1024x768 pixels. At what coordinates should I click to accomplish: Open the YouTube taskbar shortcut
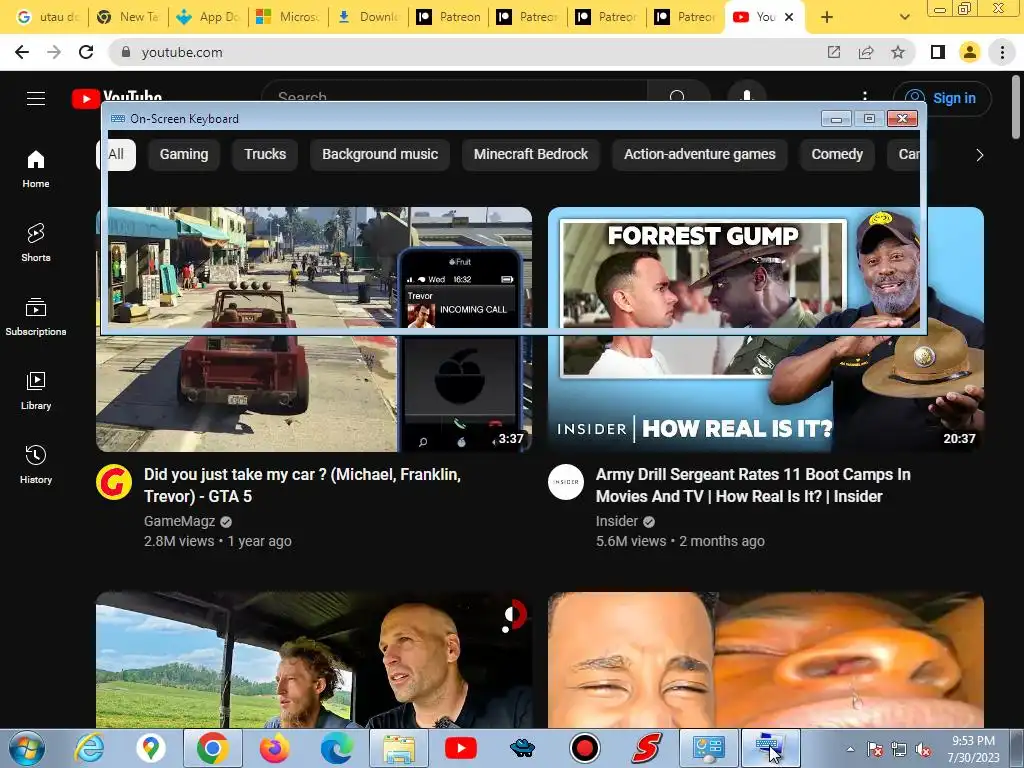pyautogui.click(x=460, y=748)
